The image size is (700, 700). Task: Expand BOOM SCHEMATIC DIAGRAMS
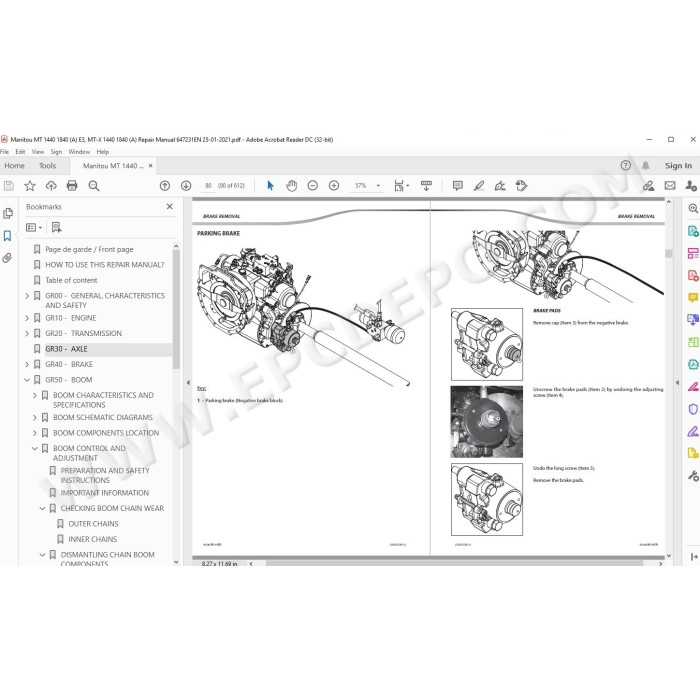[x=35, y=417]
